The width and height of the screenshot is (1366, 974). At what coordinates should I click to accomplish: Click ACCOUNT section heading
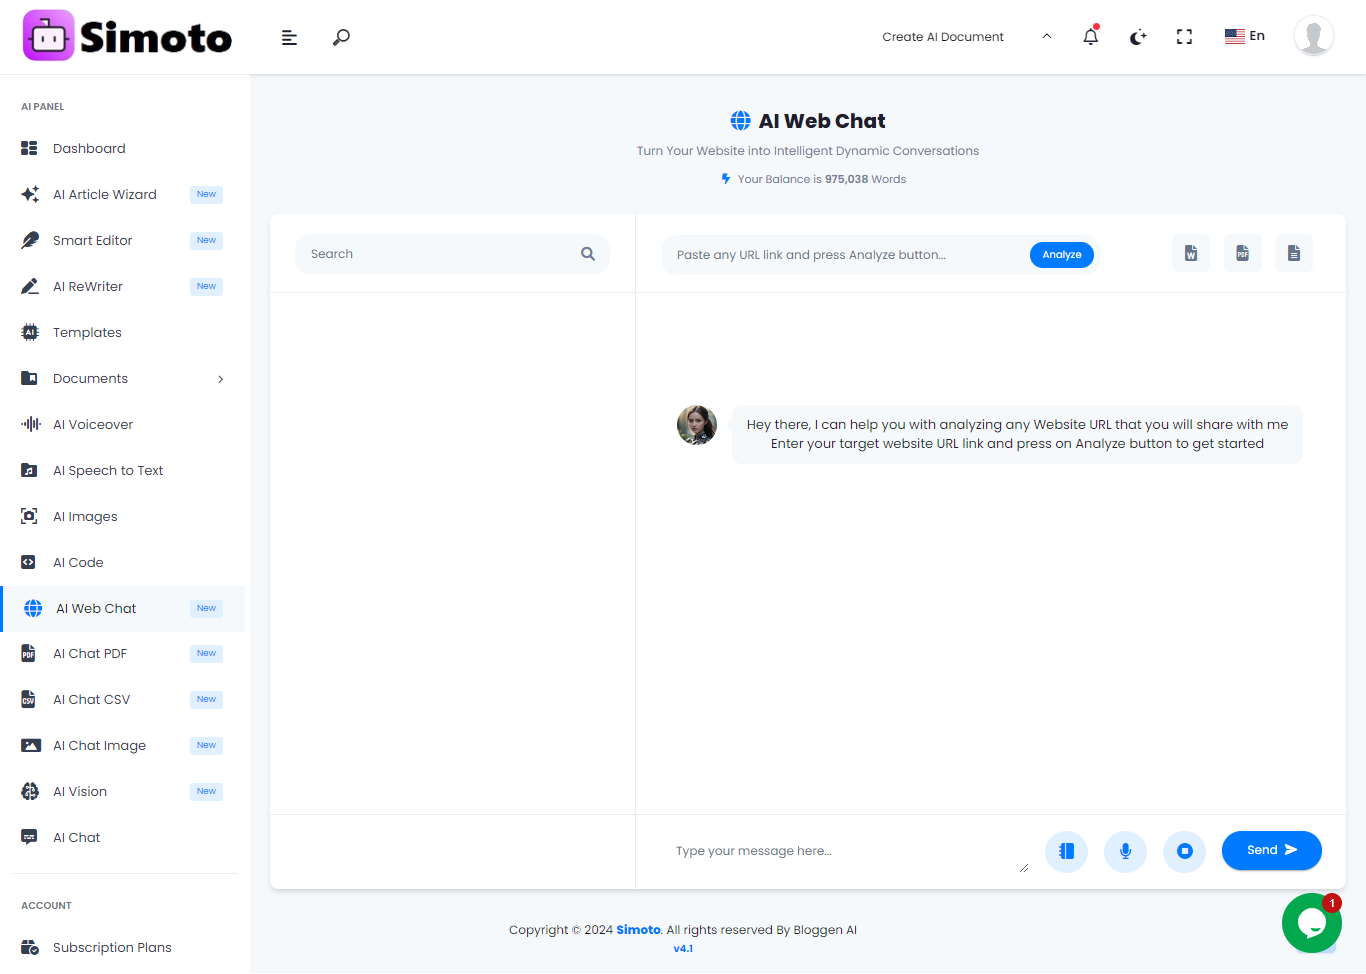pos(46,906)
